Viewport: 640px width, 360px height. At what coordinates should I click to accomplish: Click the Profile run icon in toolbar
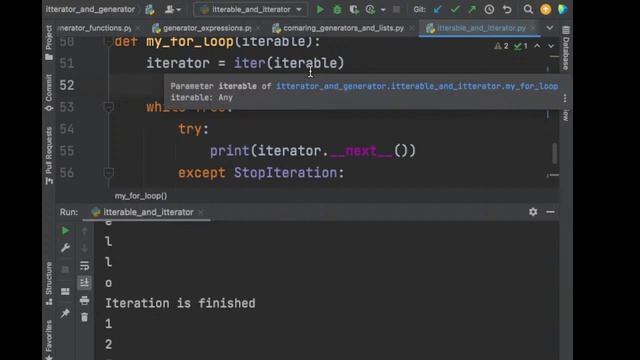[370, 9]
